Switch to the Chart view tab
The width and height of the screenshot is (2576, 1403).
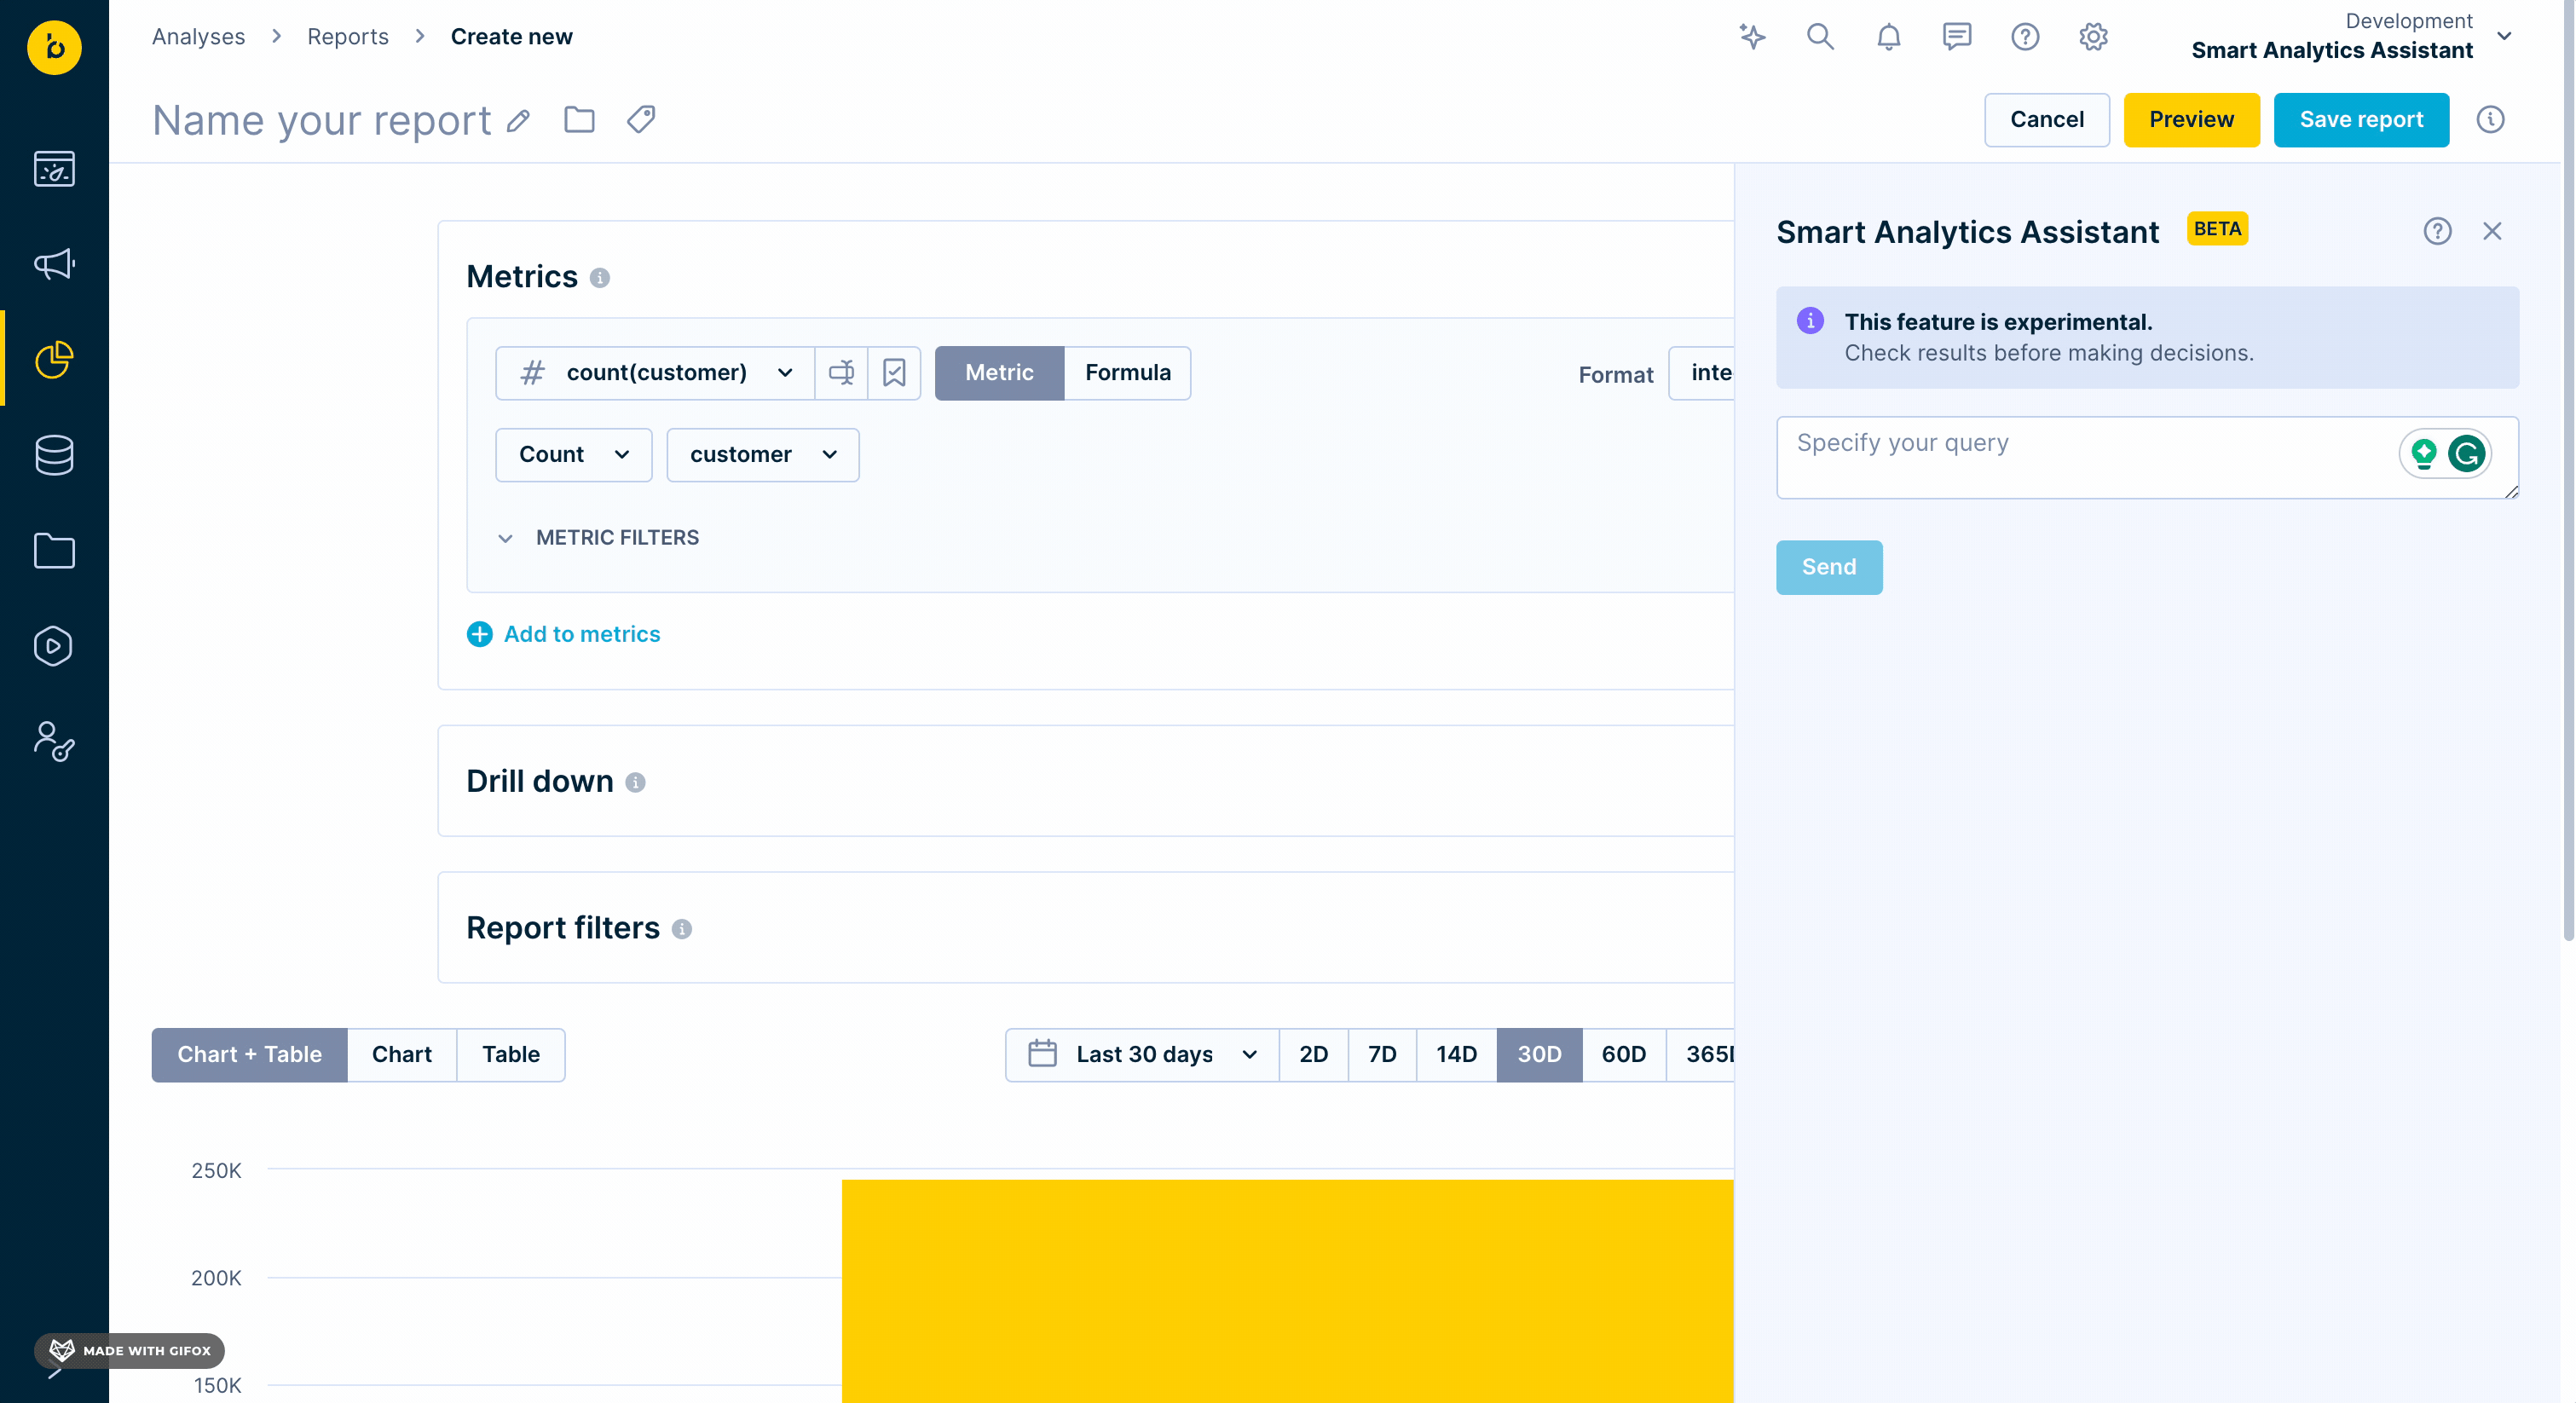click(x=401, y=1054)
